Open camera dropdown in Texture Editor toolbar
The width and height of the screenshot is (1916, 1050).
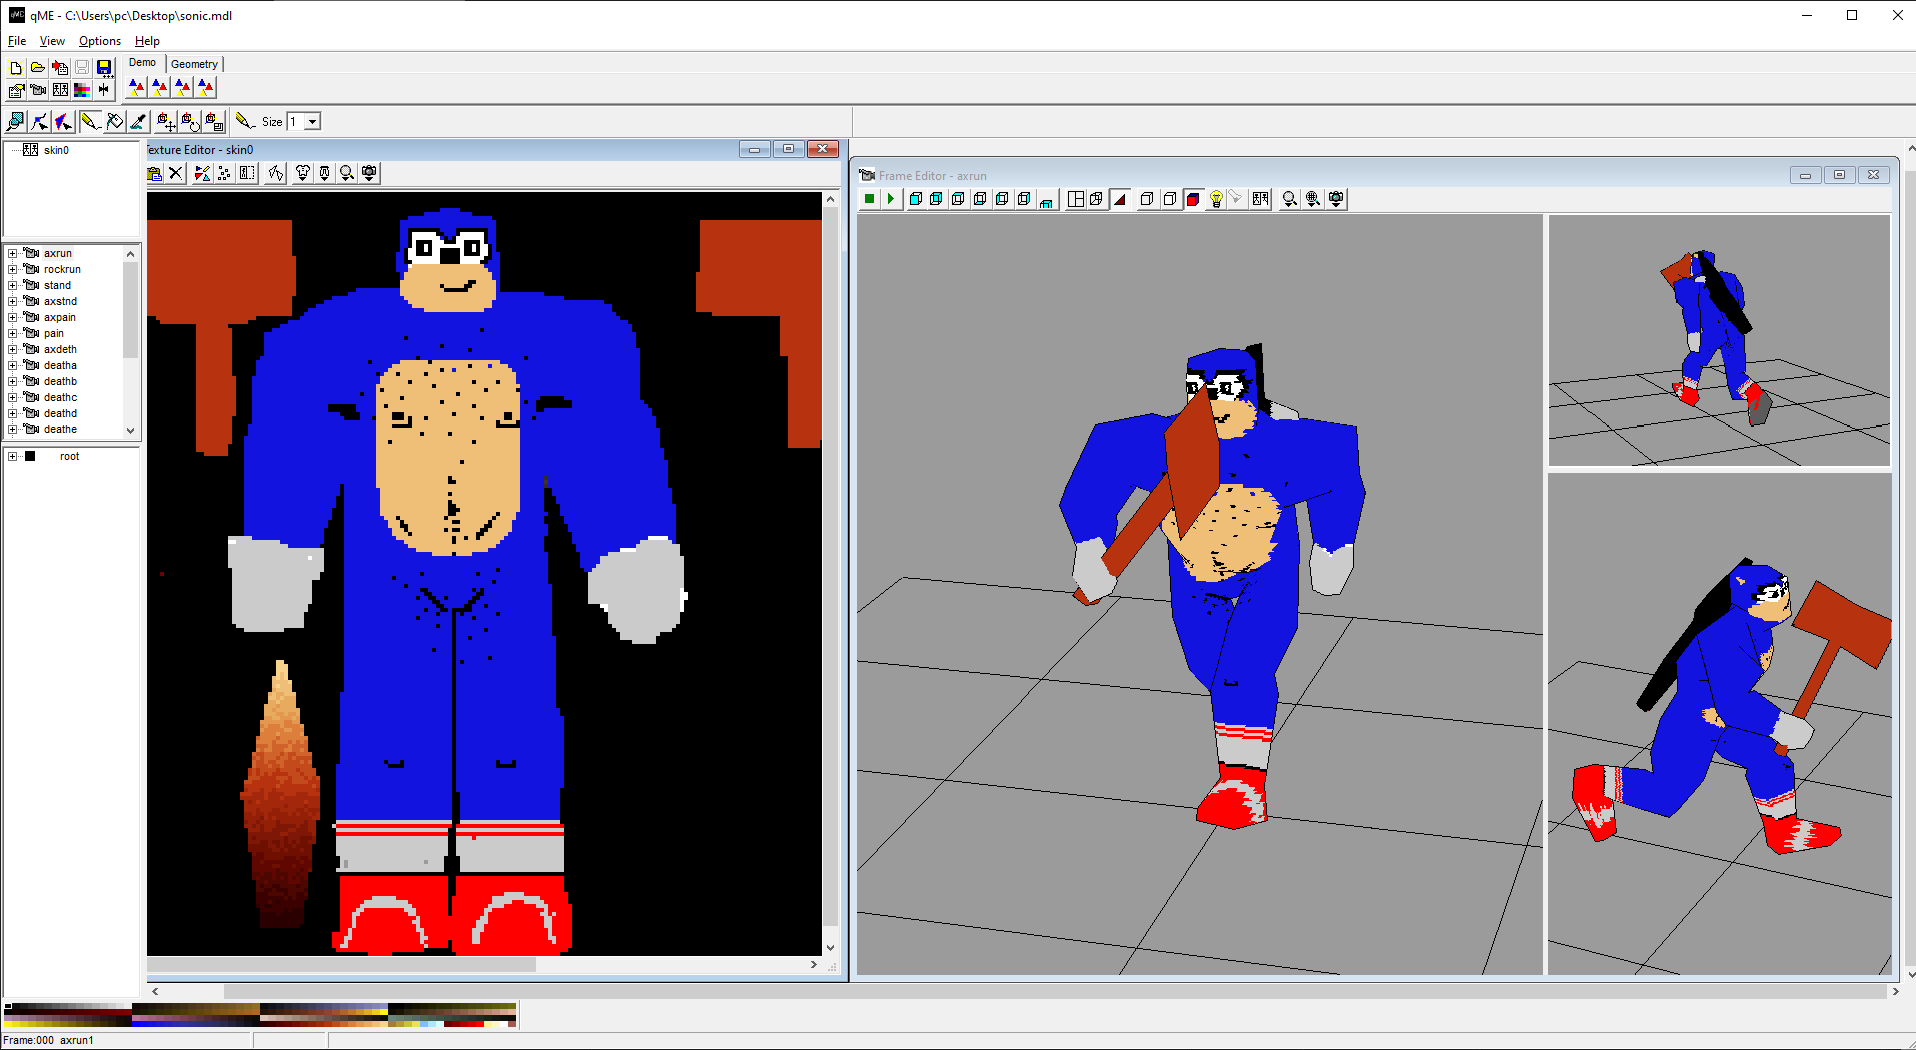click(369, 173)
